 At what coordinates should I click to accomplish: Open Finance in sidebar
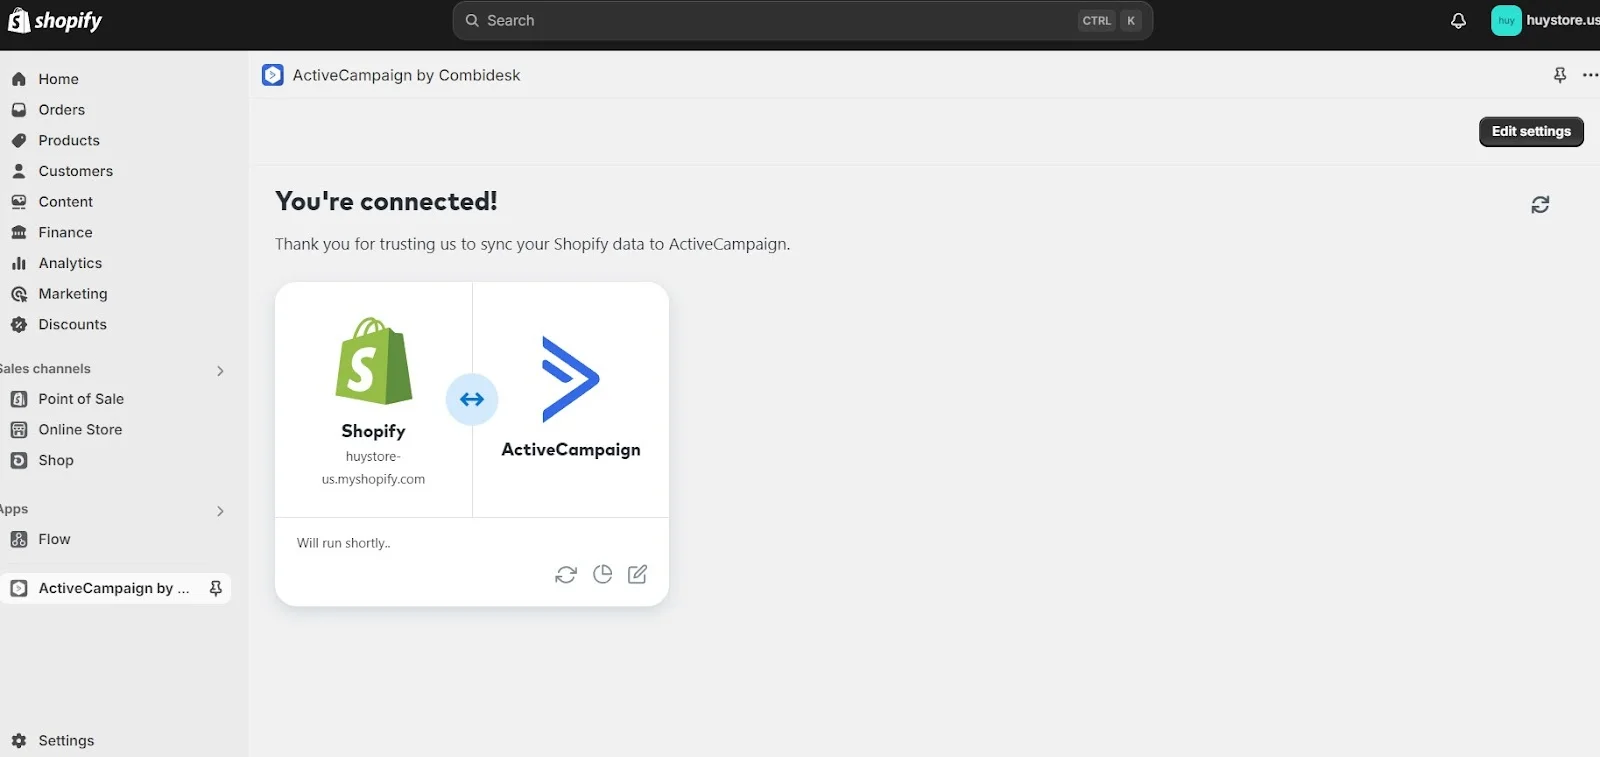(x=65, y=232)
